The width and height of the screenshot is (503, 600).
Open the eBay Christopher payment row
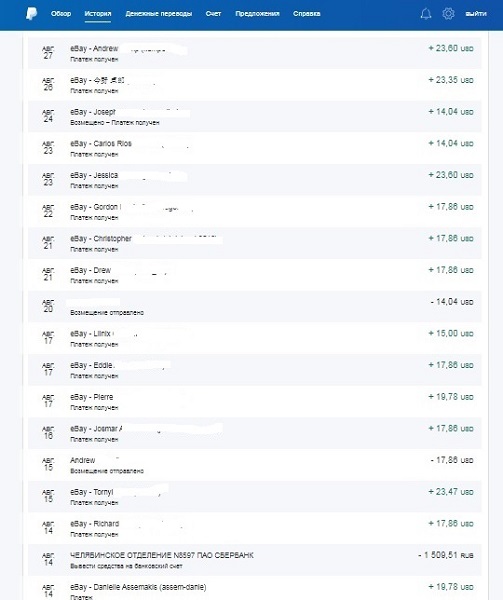click(x=255, y=243)
